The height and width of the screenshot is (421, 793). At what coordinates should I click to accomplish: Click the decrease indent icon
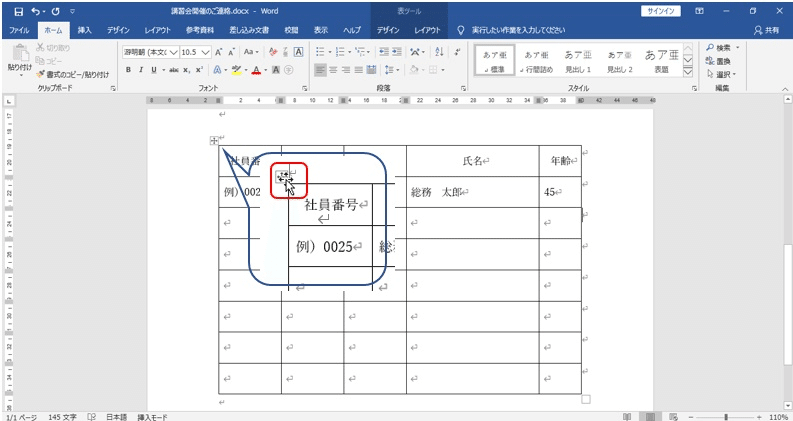[x=384, y=52]
